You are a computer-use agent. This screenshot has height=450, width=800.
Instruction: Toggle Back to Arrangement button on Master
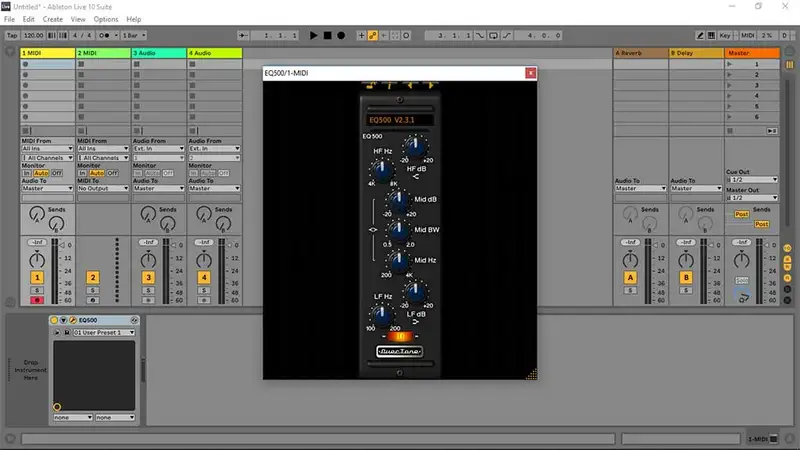point(772,131)
